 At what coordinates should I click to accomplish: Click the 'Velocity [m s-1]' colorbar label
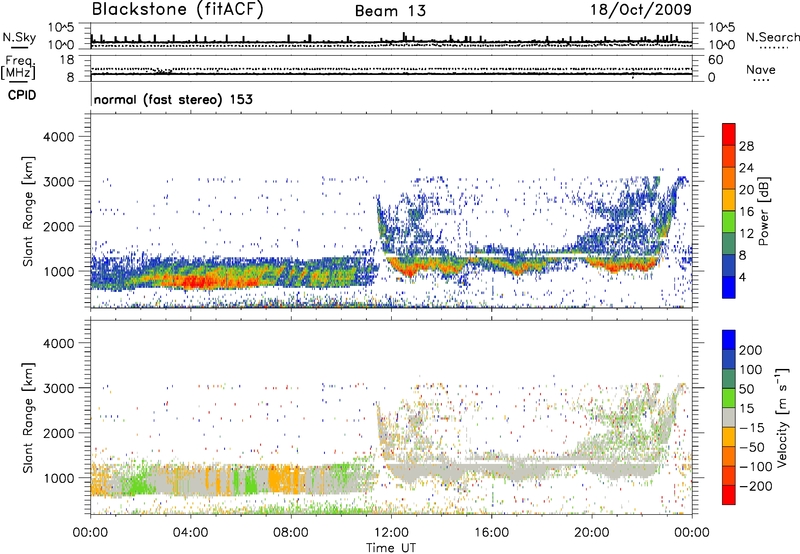click(782, 417)
